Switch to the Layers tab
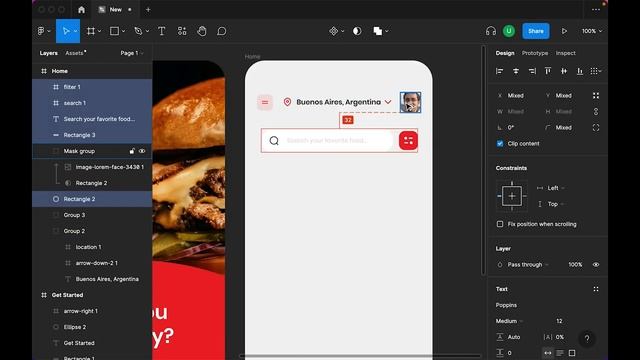 pos(49,53)
